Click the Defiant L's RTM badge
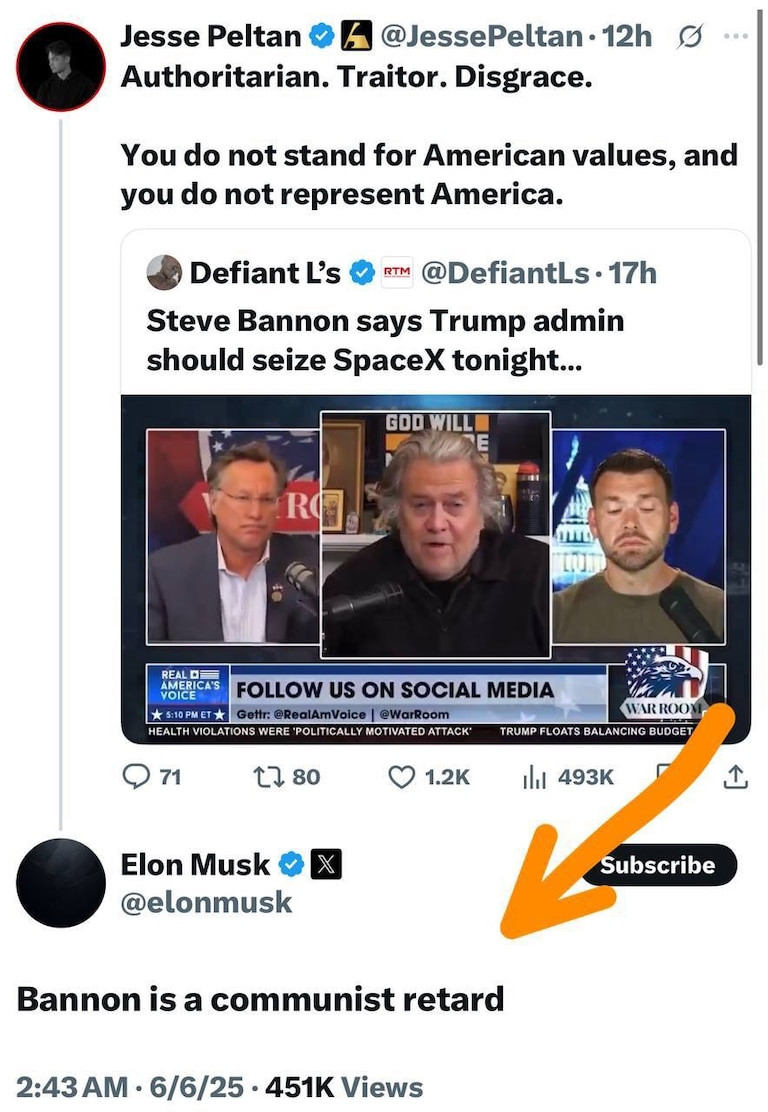 coord(397,272)
